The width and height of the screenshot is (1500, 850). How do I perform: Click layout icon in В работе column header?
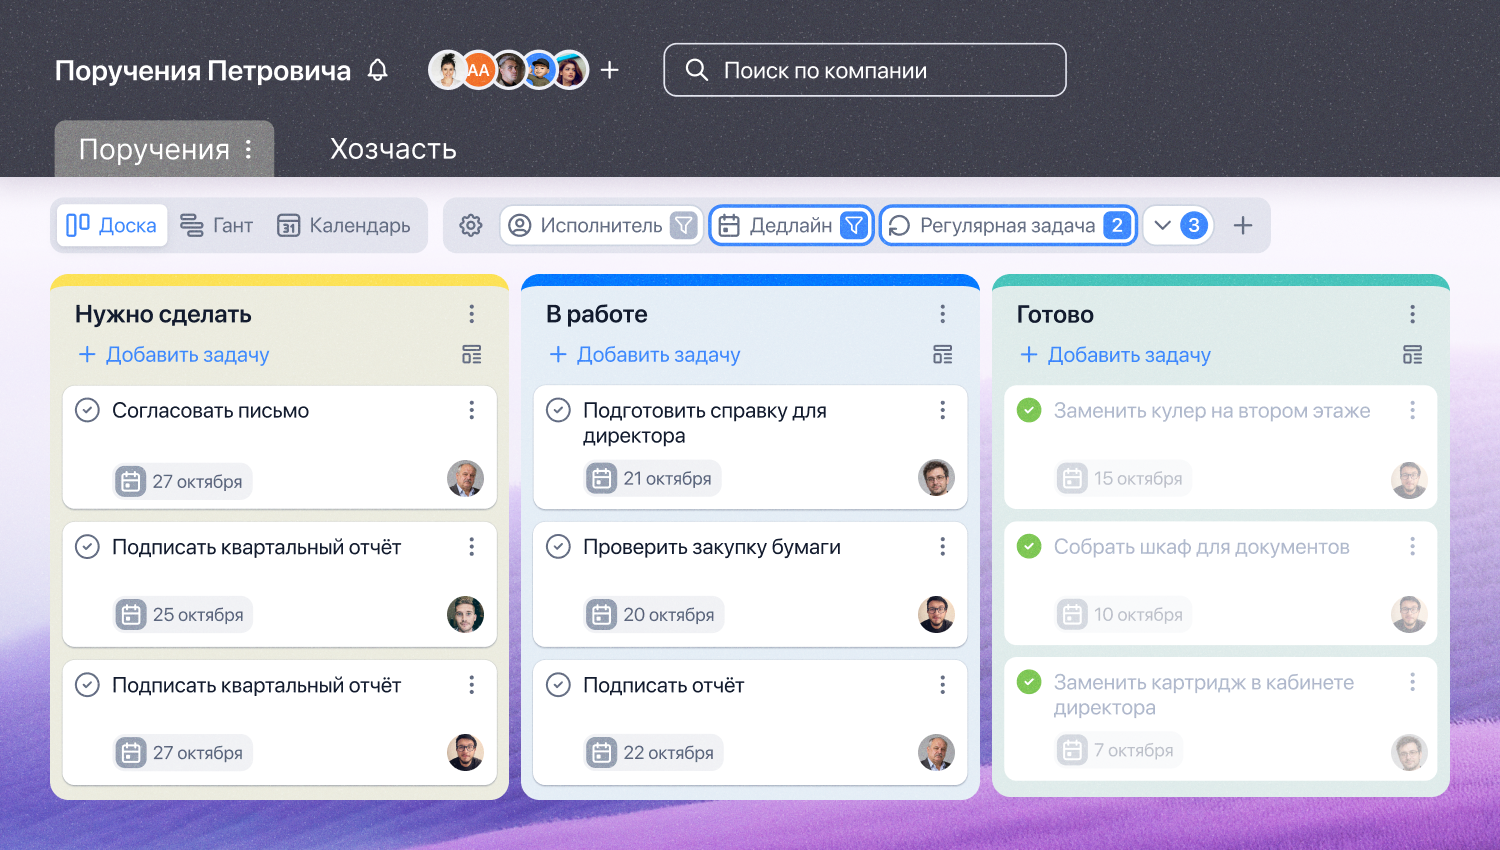(943, 355)
